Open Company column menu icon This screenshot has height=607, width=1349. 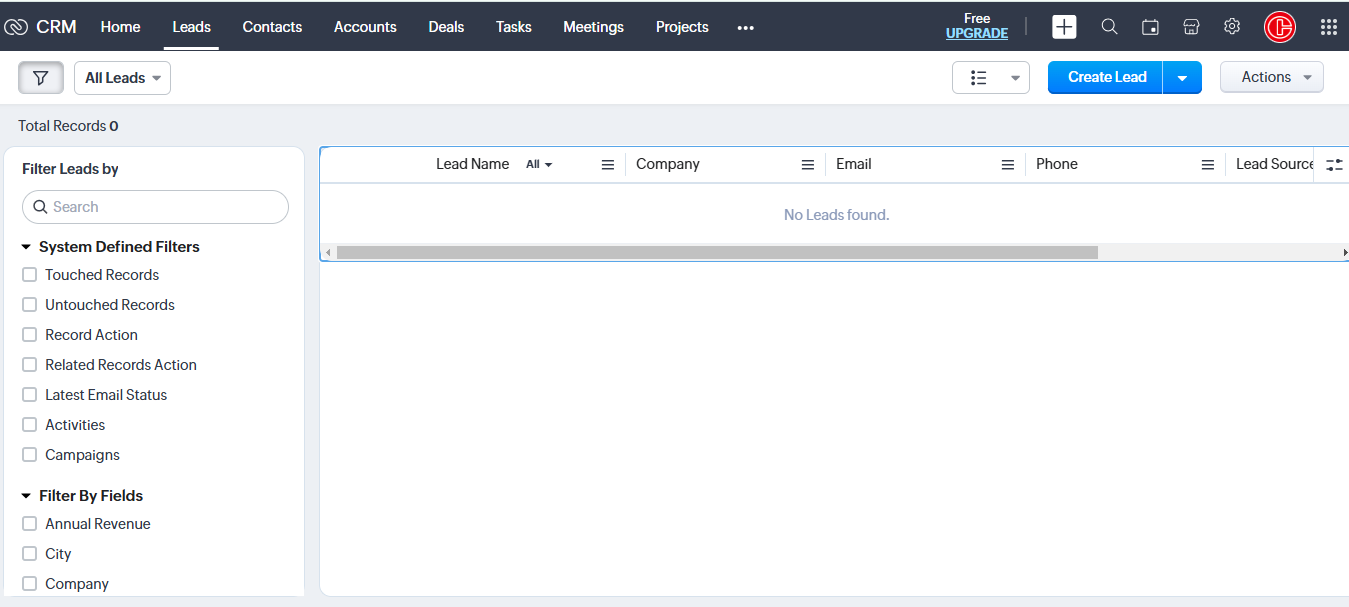coord(808,165)
